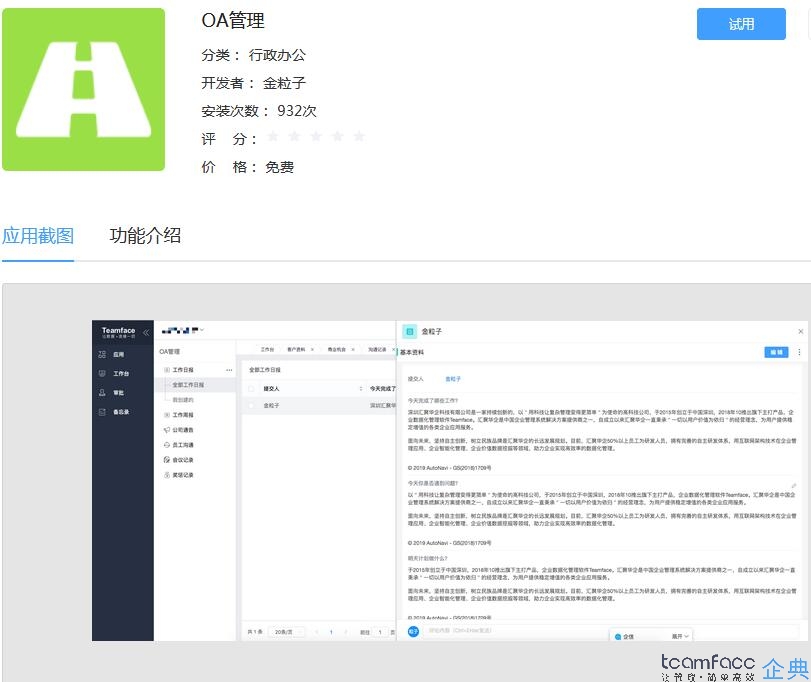Click the first rating star
811x682 pixels.
pyautogui.click(x=273, y=137)
